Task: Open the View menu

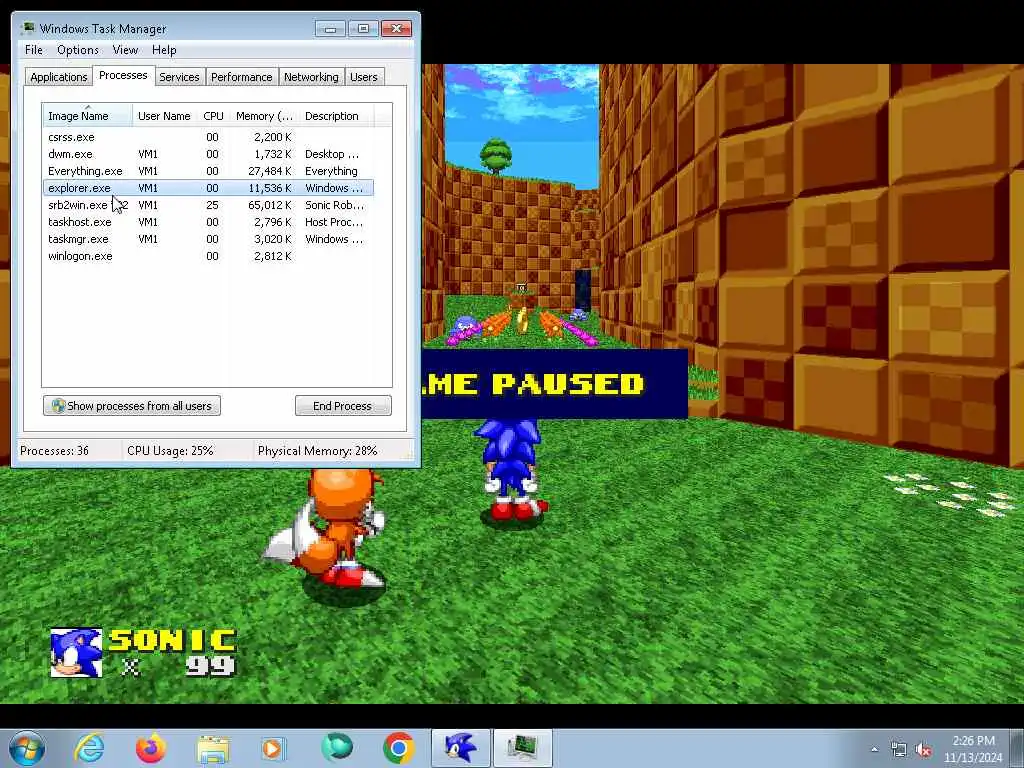Action: click(125, 50)
